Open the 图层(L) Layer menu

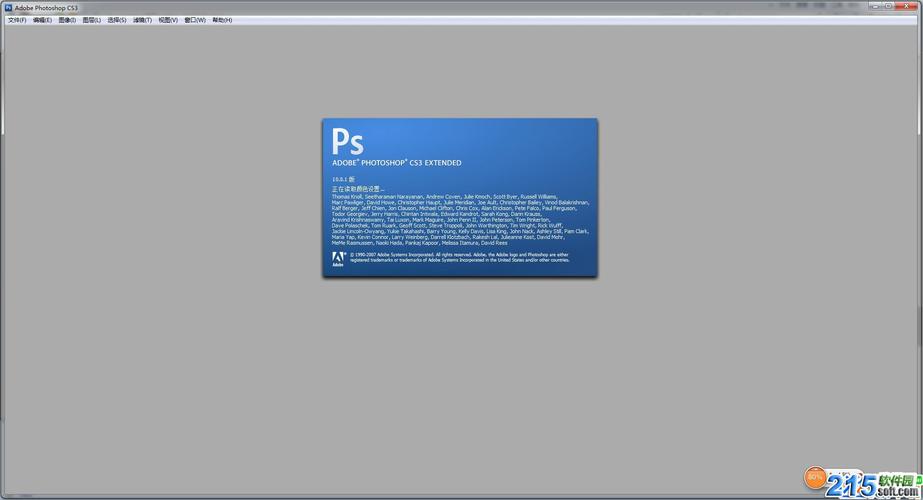tap(92, 20)
